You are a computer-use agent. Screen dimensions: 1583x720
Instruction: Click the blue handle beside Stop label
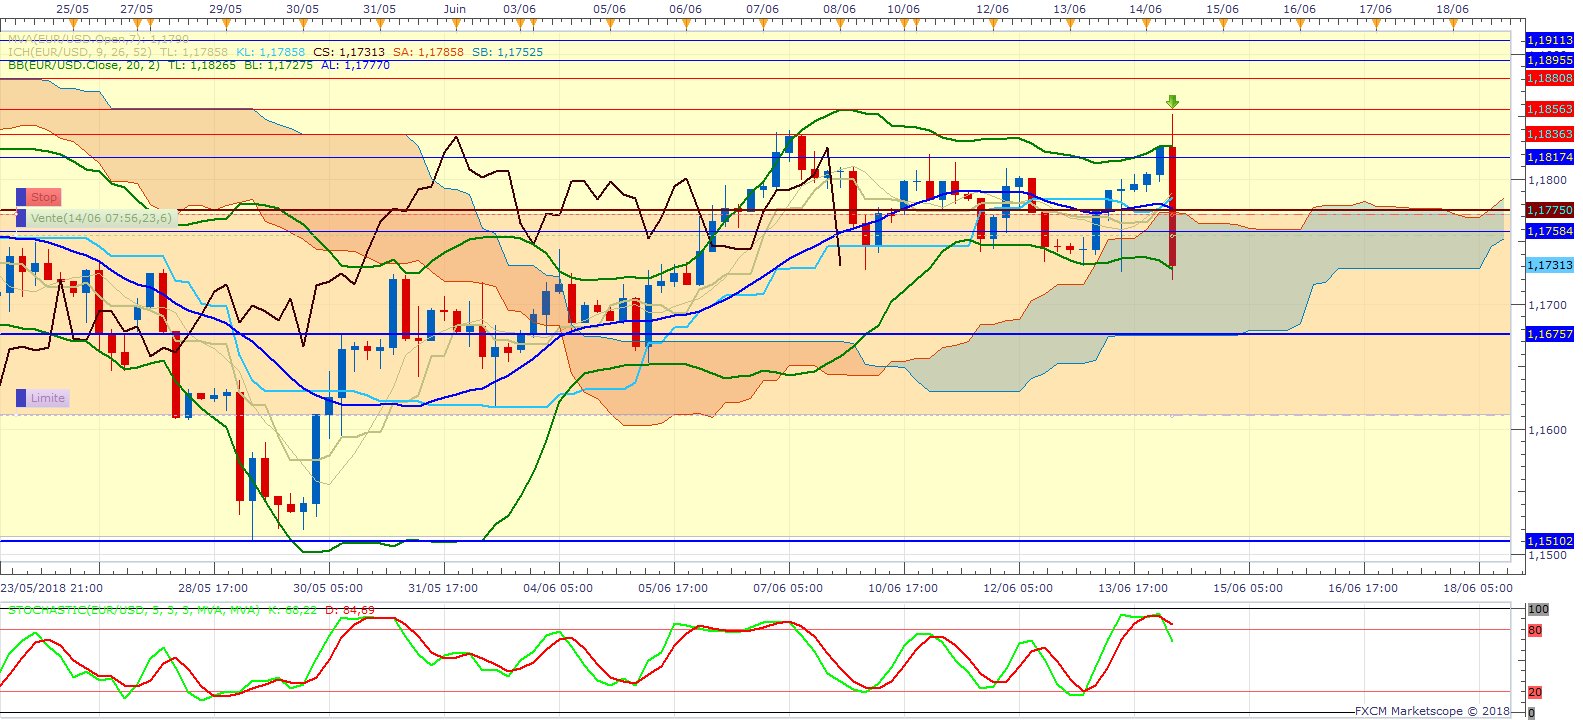[21, 198]
